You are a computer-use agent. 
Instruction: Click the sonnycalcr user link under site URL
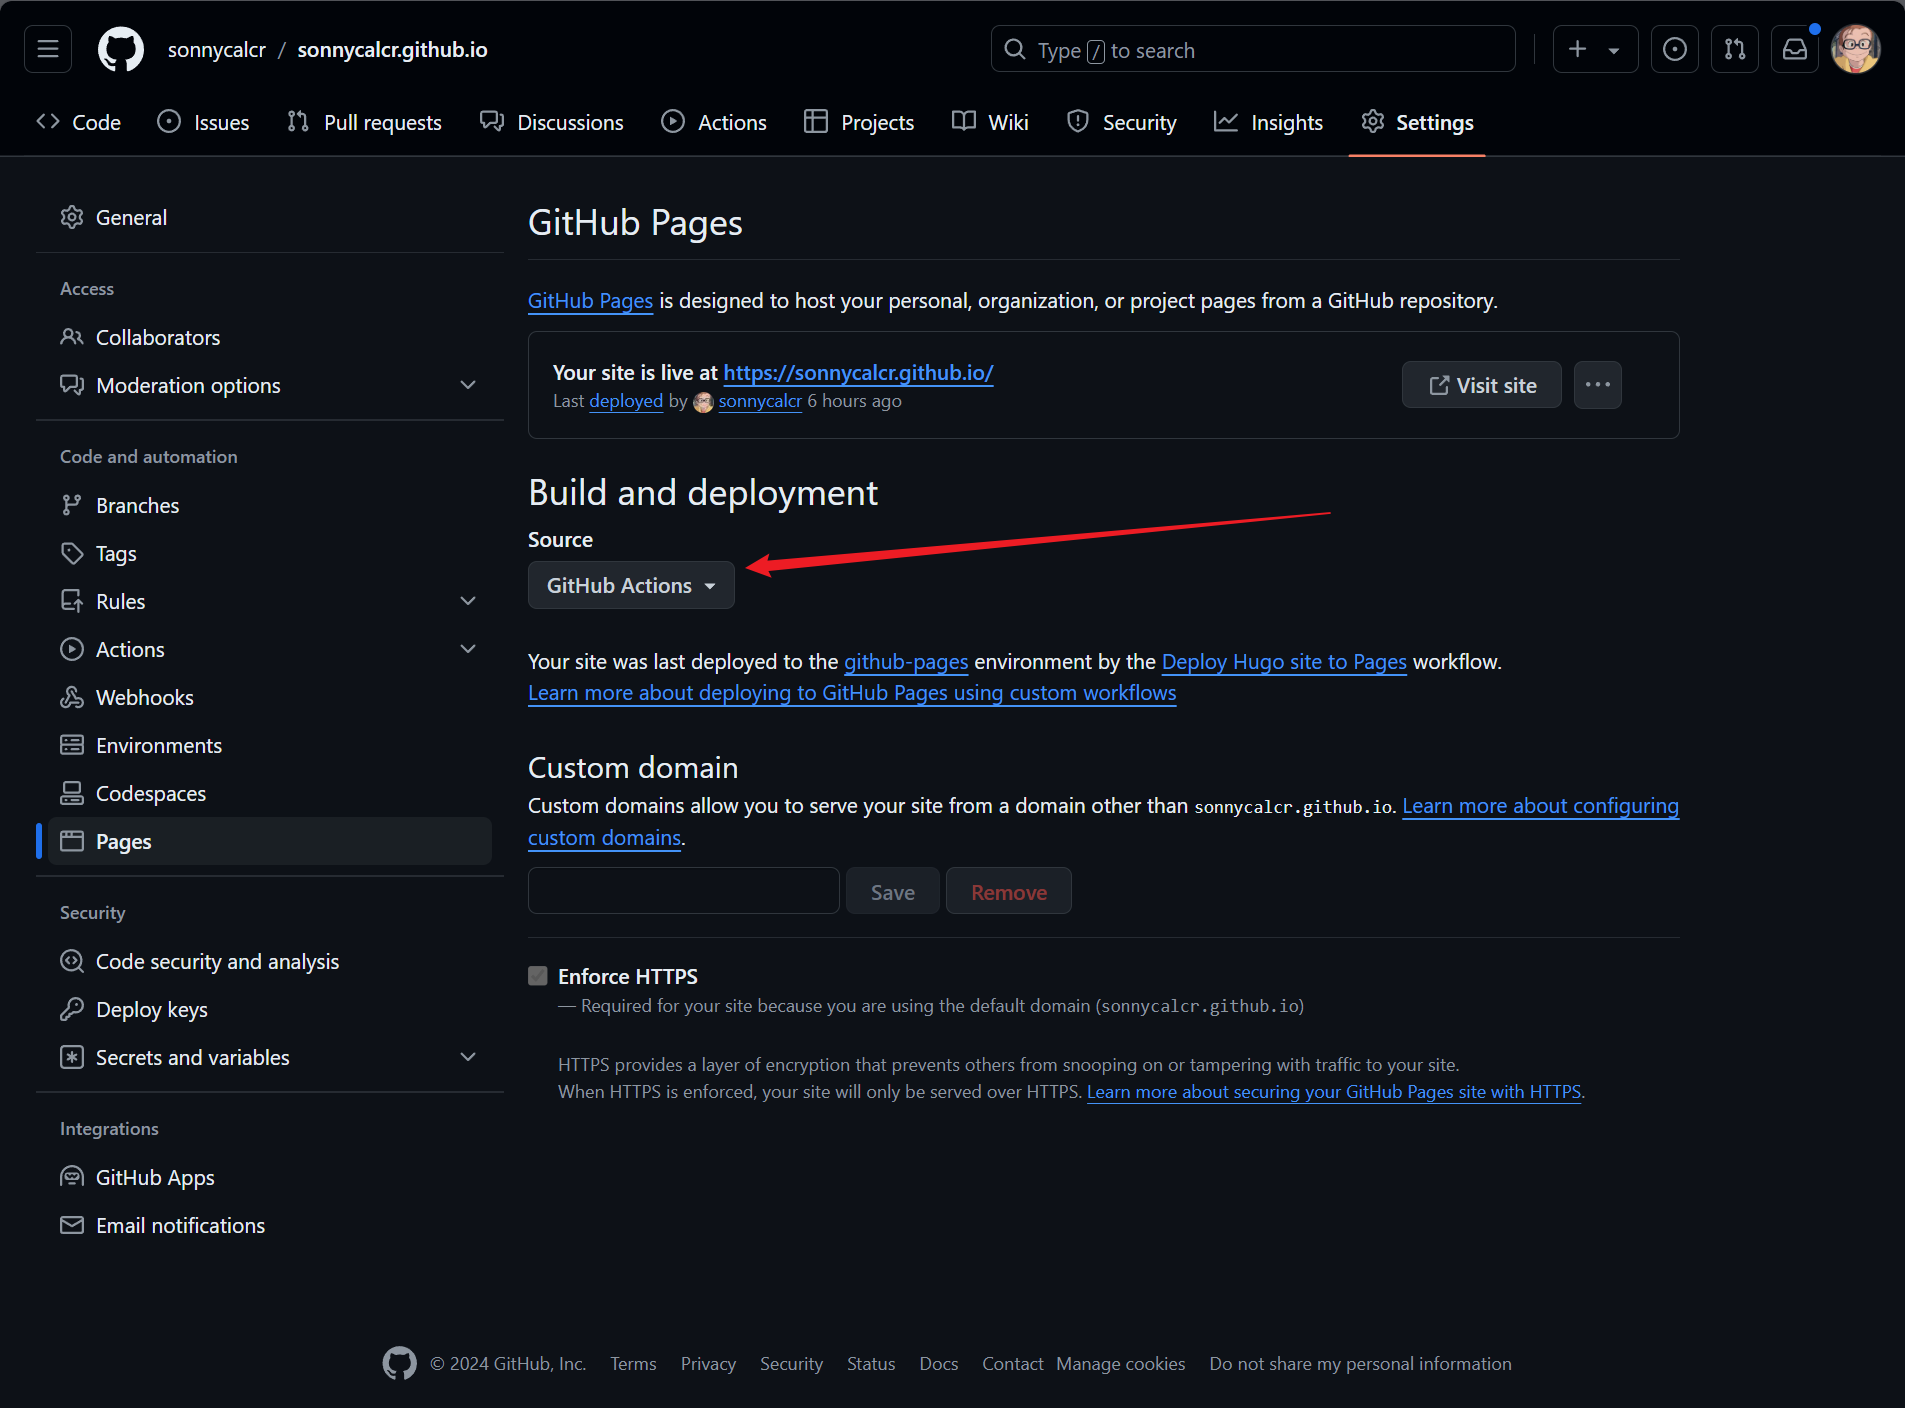point(760,401)
